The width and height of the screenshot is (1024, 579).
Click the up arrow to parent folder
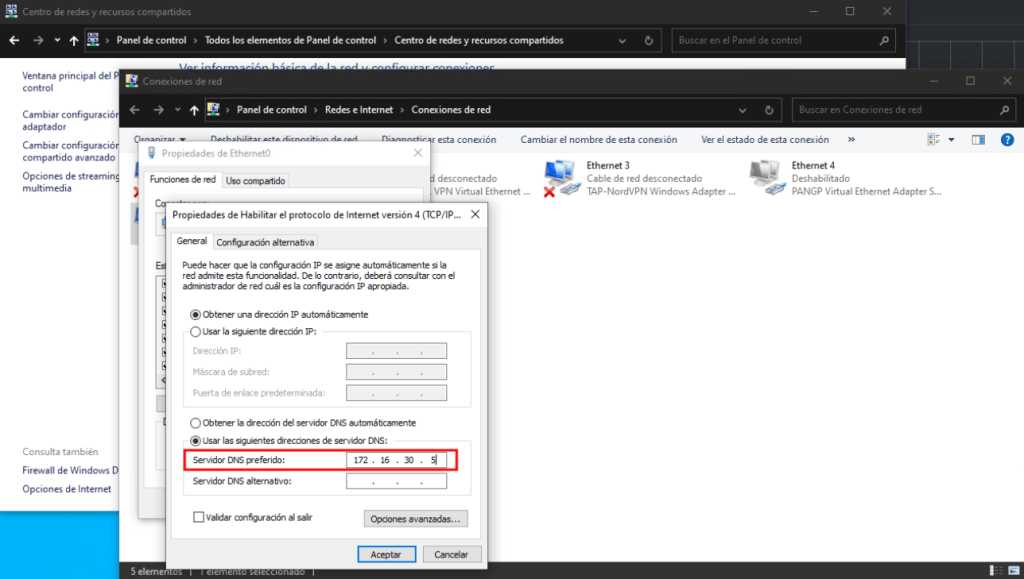pos(196,110)
